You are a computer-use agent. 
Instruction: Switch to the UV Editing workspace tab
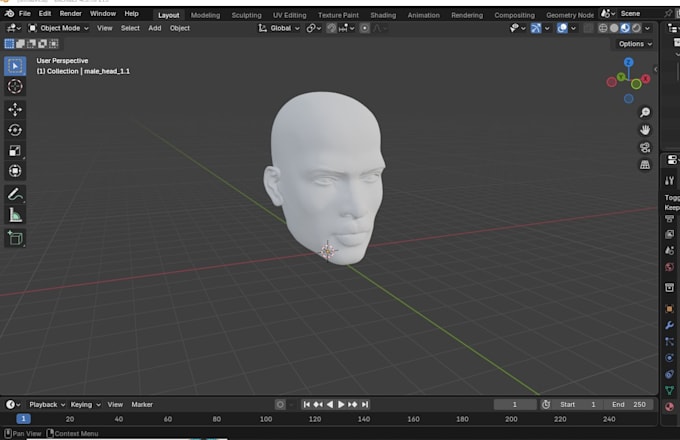pyautogui.click(x=289, y=15)
